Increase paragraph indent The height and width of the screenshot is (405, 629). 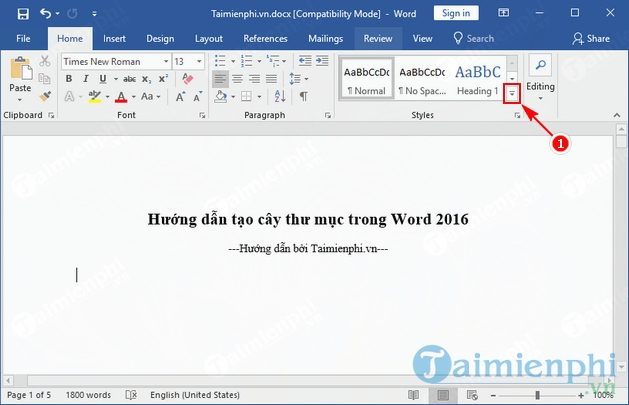click(322, 61)
